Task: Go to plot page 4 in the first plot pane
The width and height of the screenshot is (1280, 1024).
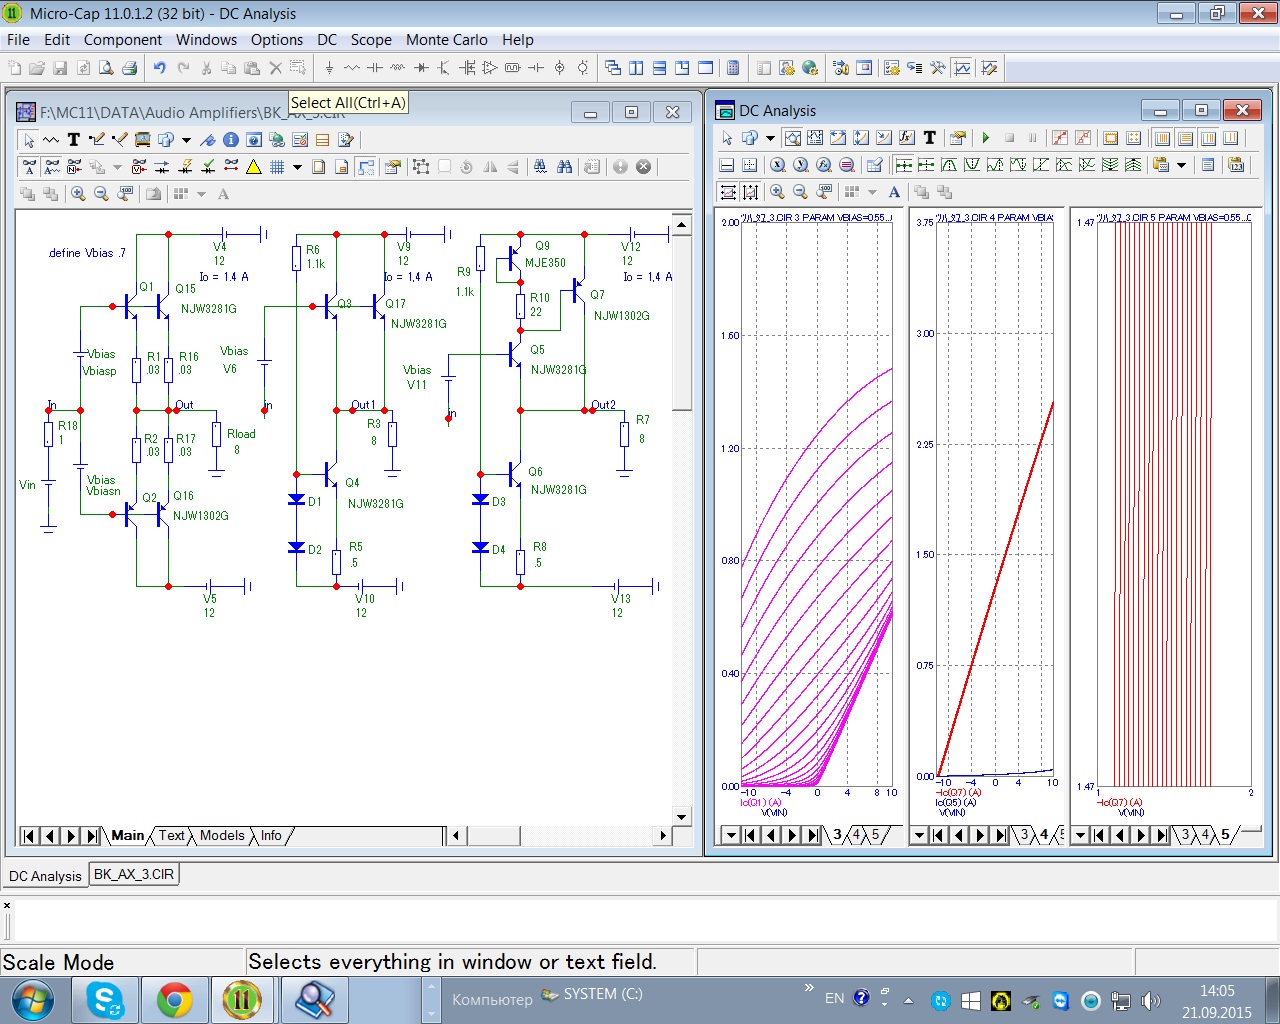Action: (856, 835)
